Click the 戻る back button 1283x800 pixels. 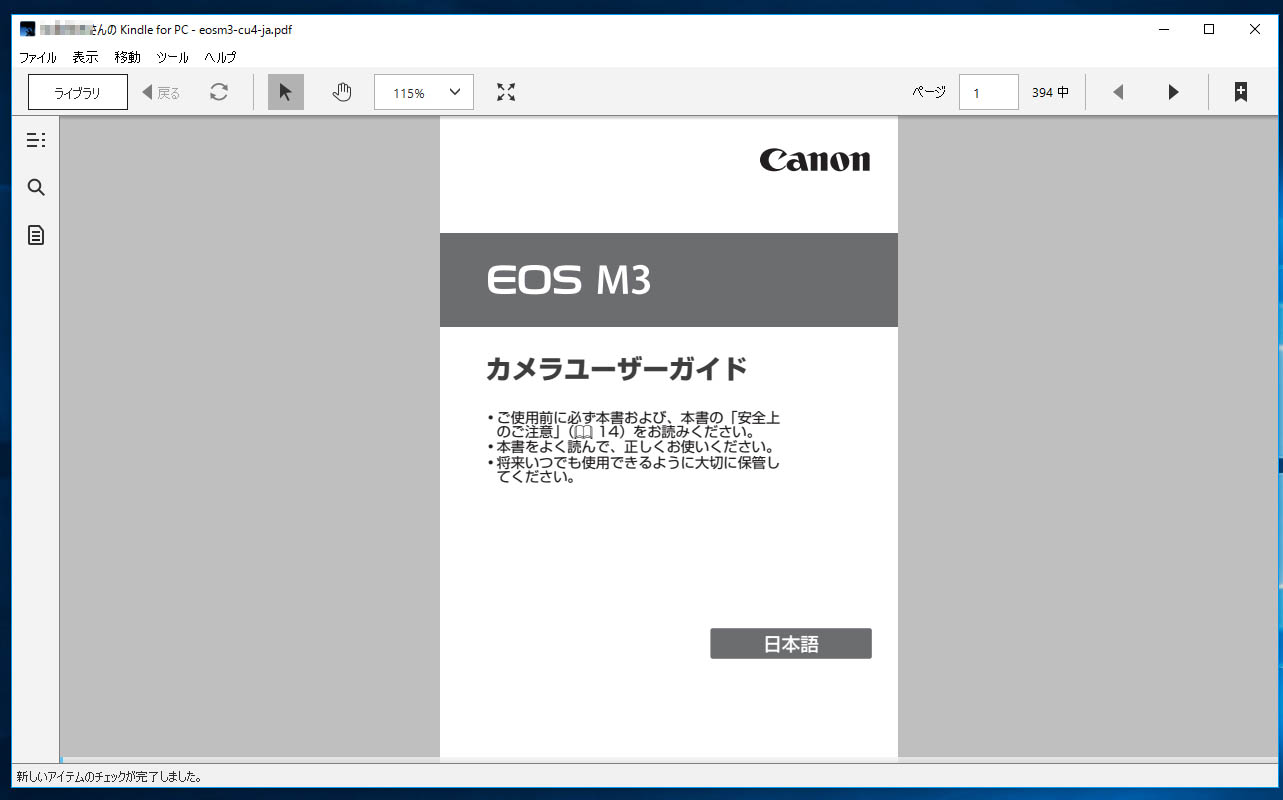(x=161, y=92)
